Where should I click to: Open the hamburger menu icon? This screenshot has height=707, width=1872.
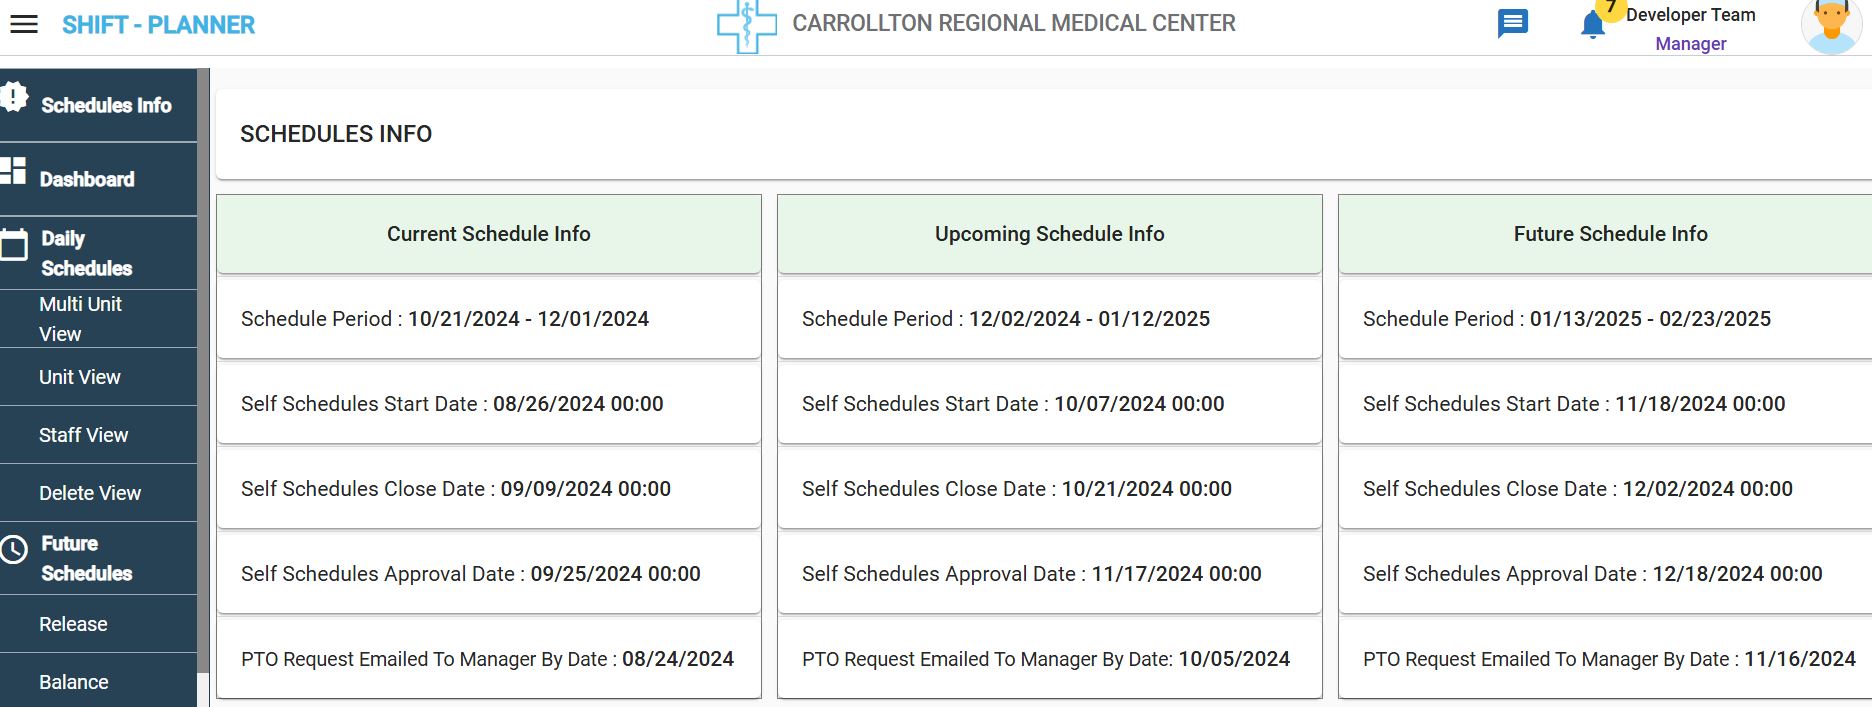tap(24, 25)
